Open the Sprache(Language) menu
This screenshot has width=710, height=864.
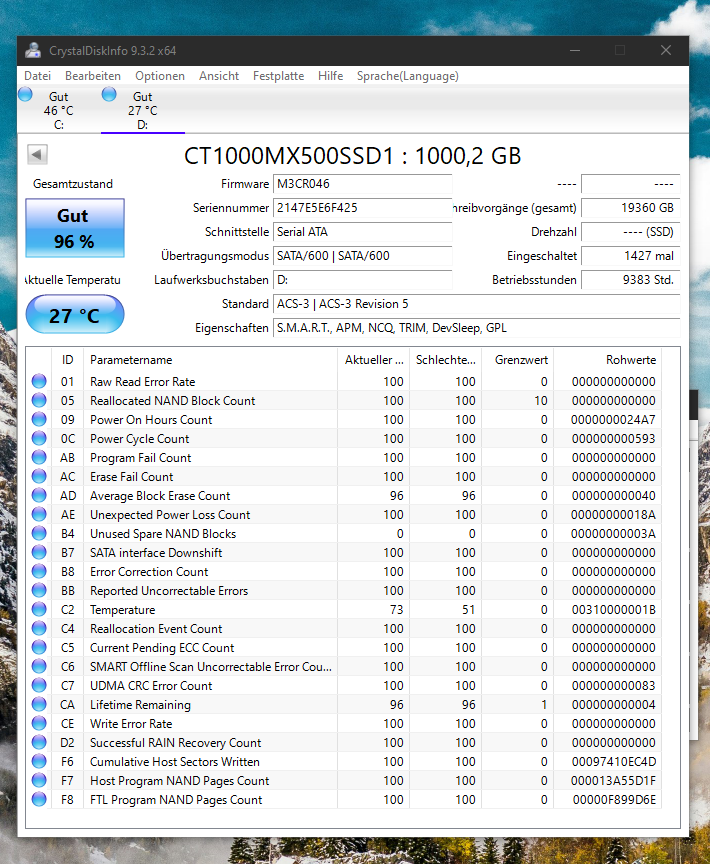tap(408, 76)
